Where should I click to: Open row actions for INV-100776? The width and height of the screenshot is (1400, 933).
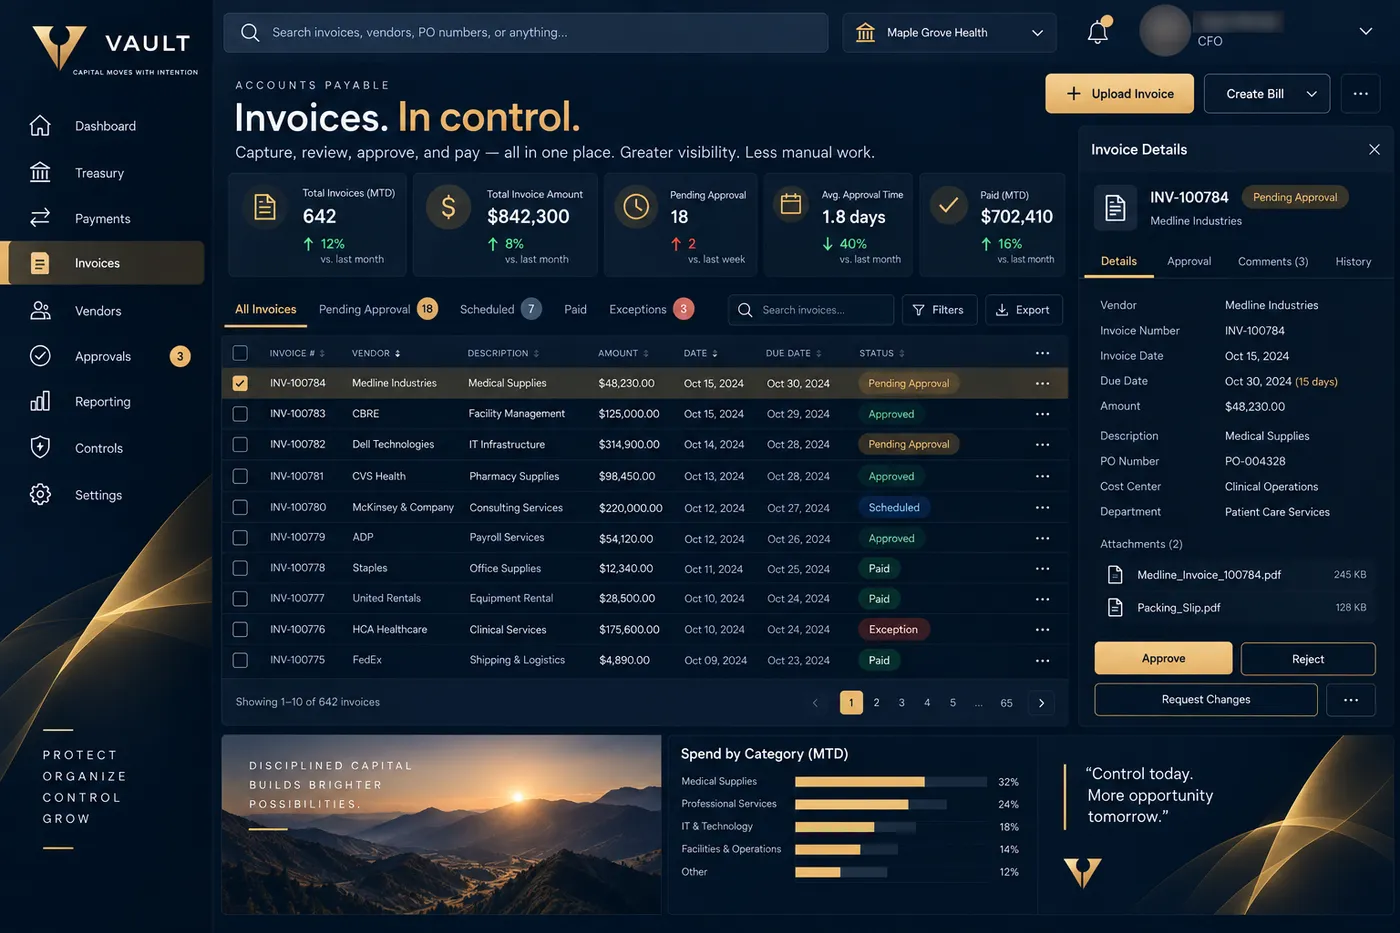[1042, 630]
